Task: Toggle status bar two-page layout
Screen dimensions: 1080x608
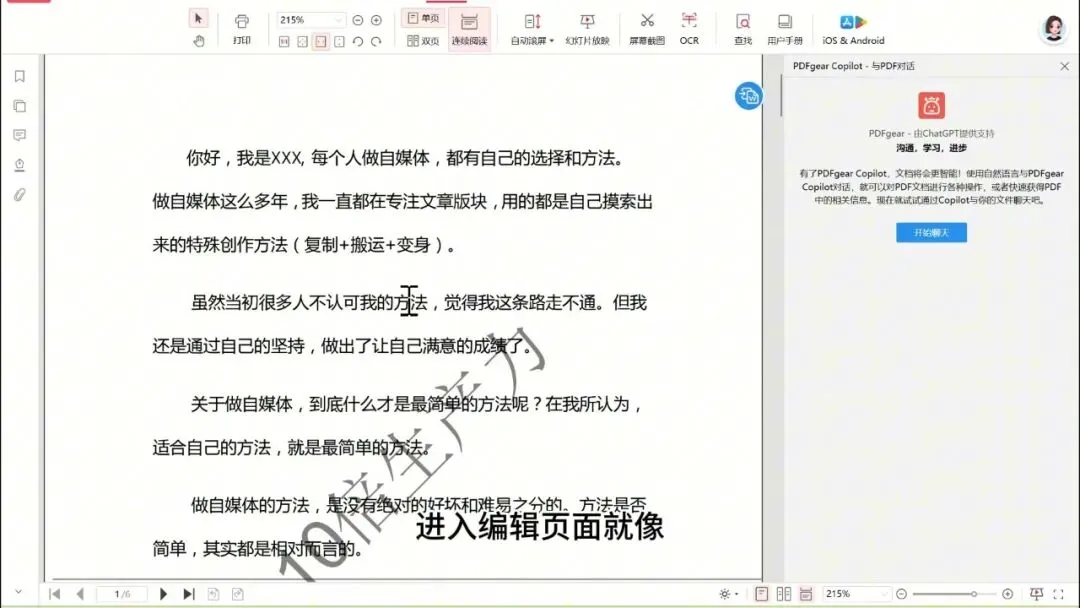Action: pyautogui.click(x=783, y=594)
